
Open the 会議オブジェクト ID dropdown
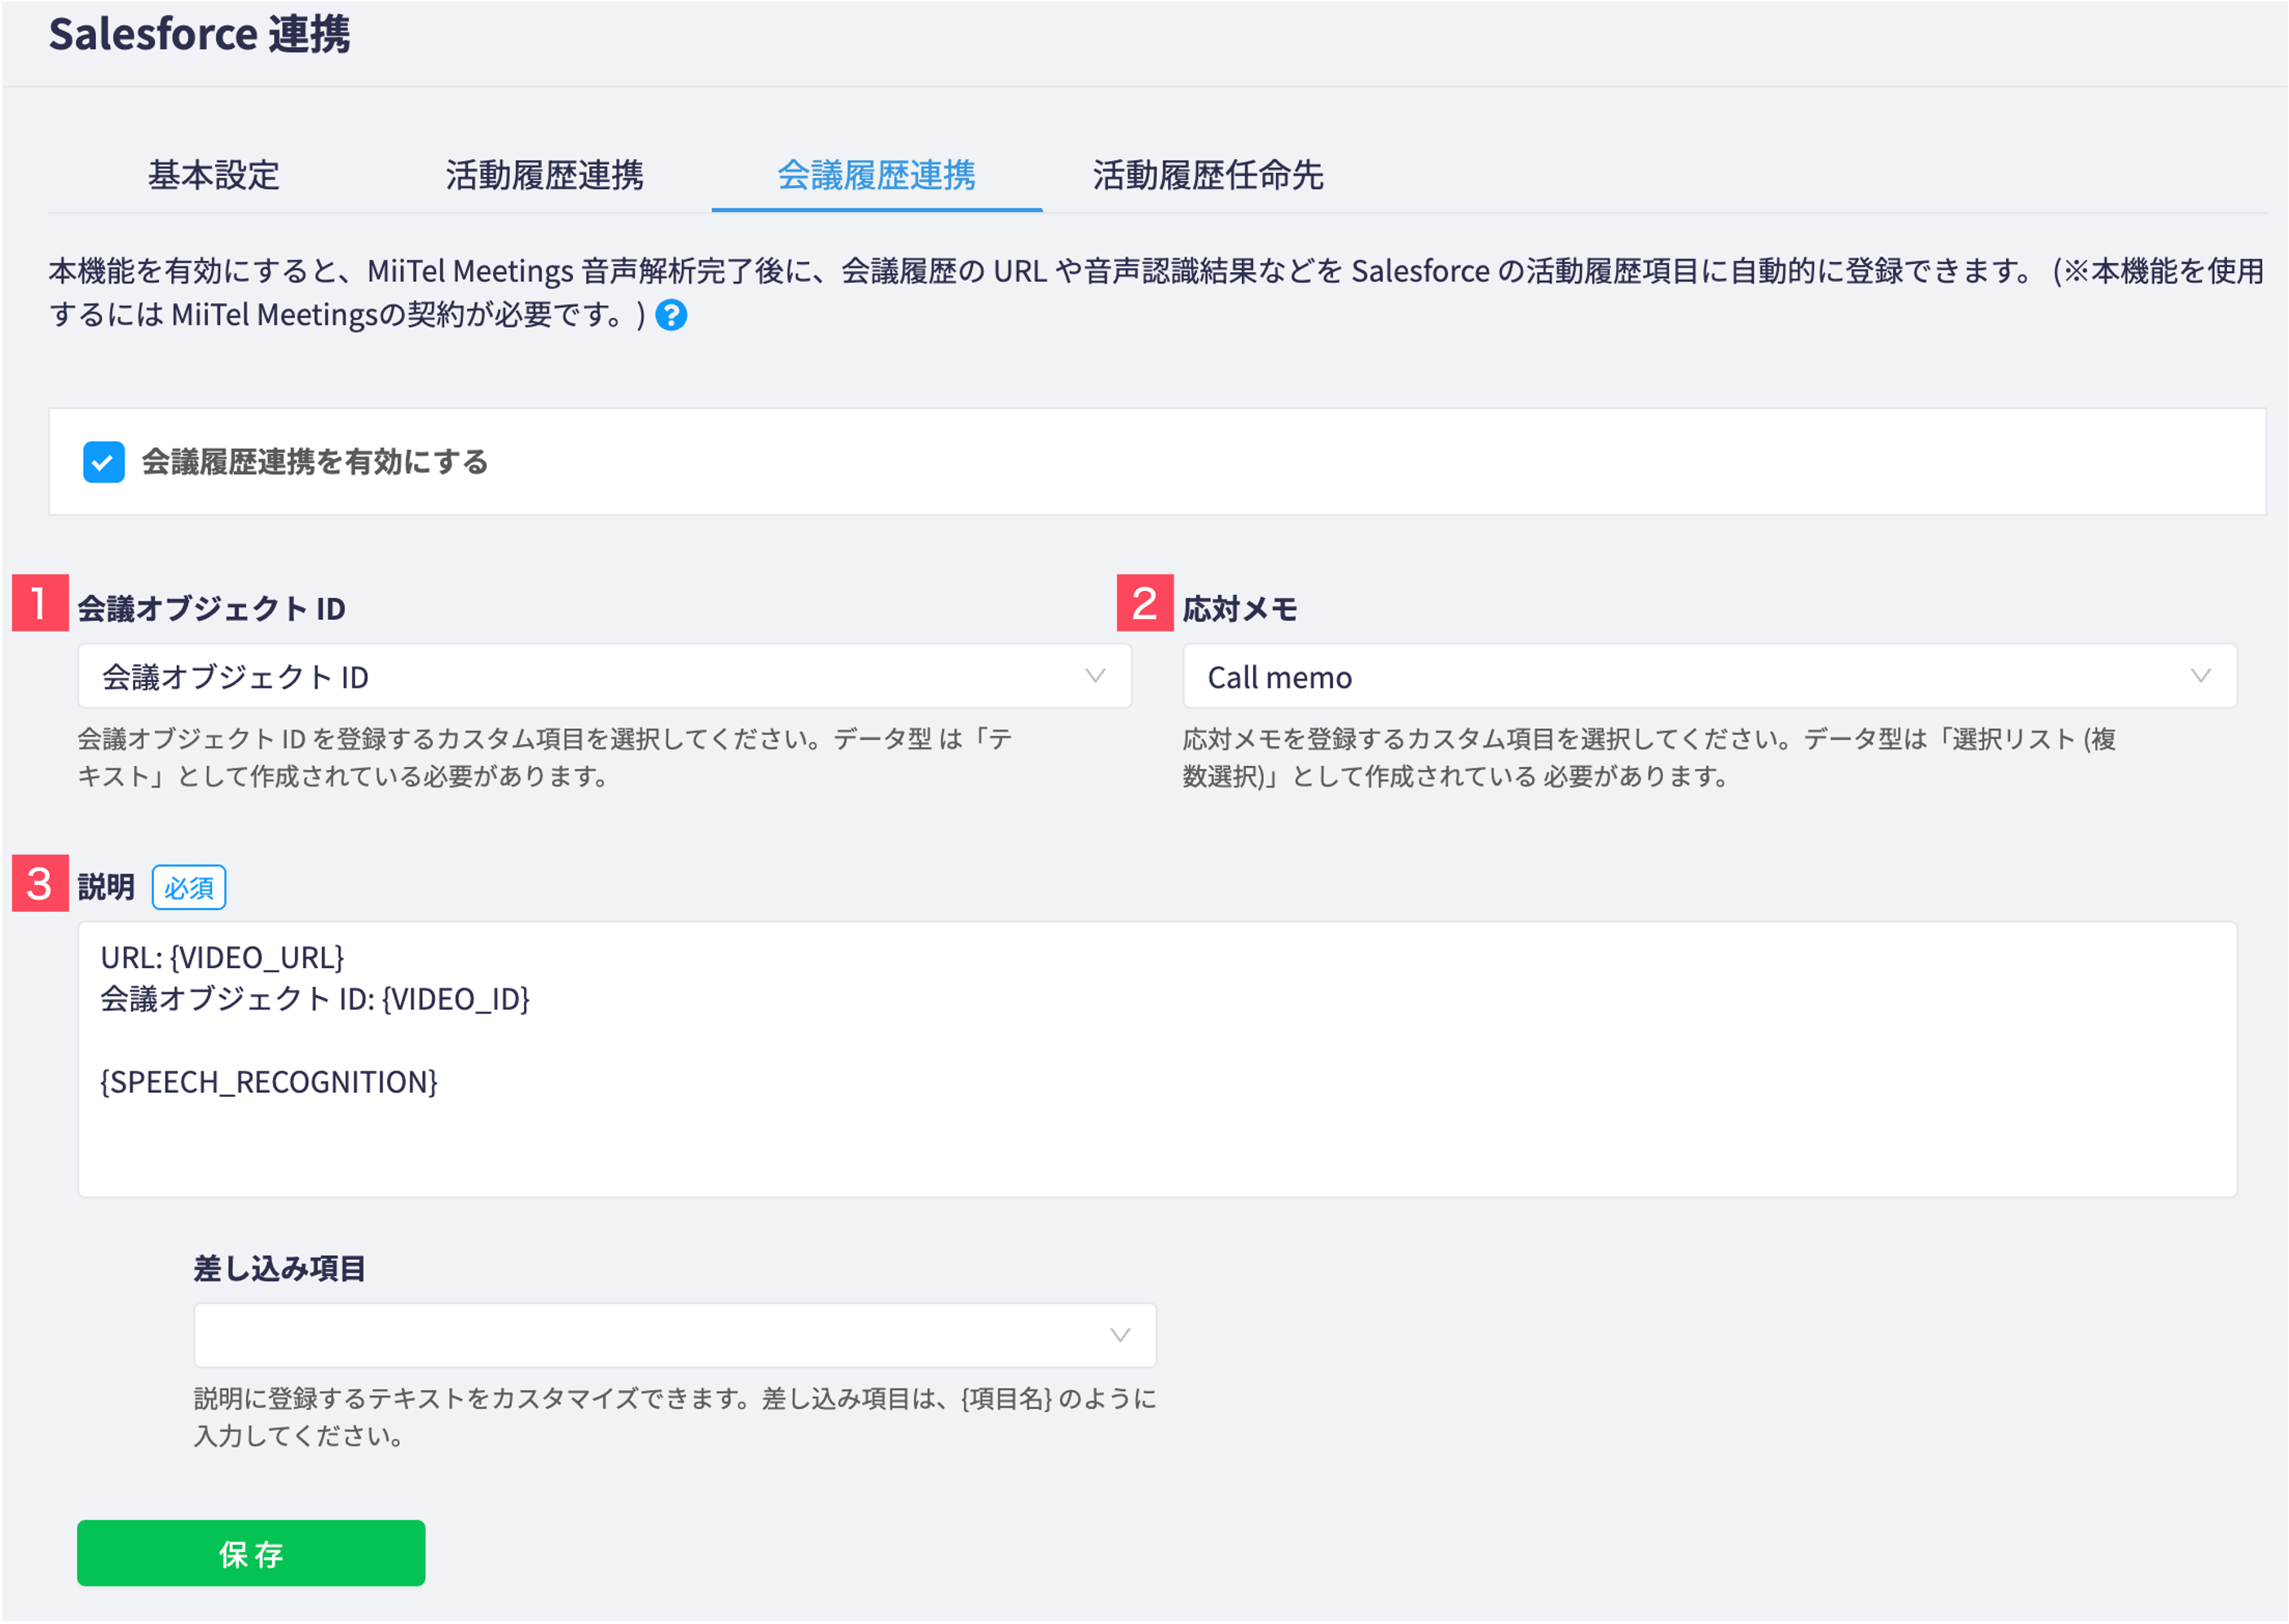[x=604, y=676]
